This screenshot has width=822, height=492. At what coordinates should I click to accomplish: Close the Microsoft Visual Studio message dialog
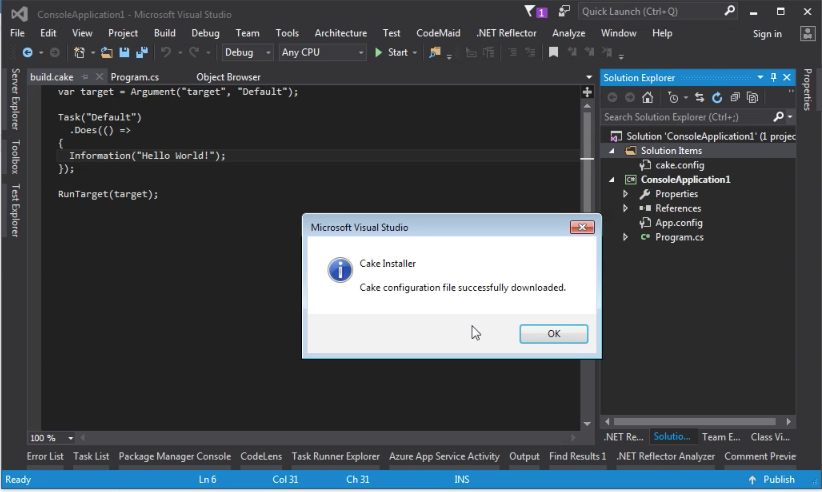coord(582,227)
